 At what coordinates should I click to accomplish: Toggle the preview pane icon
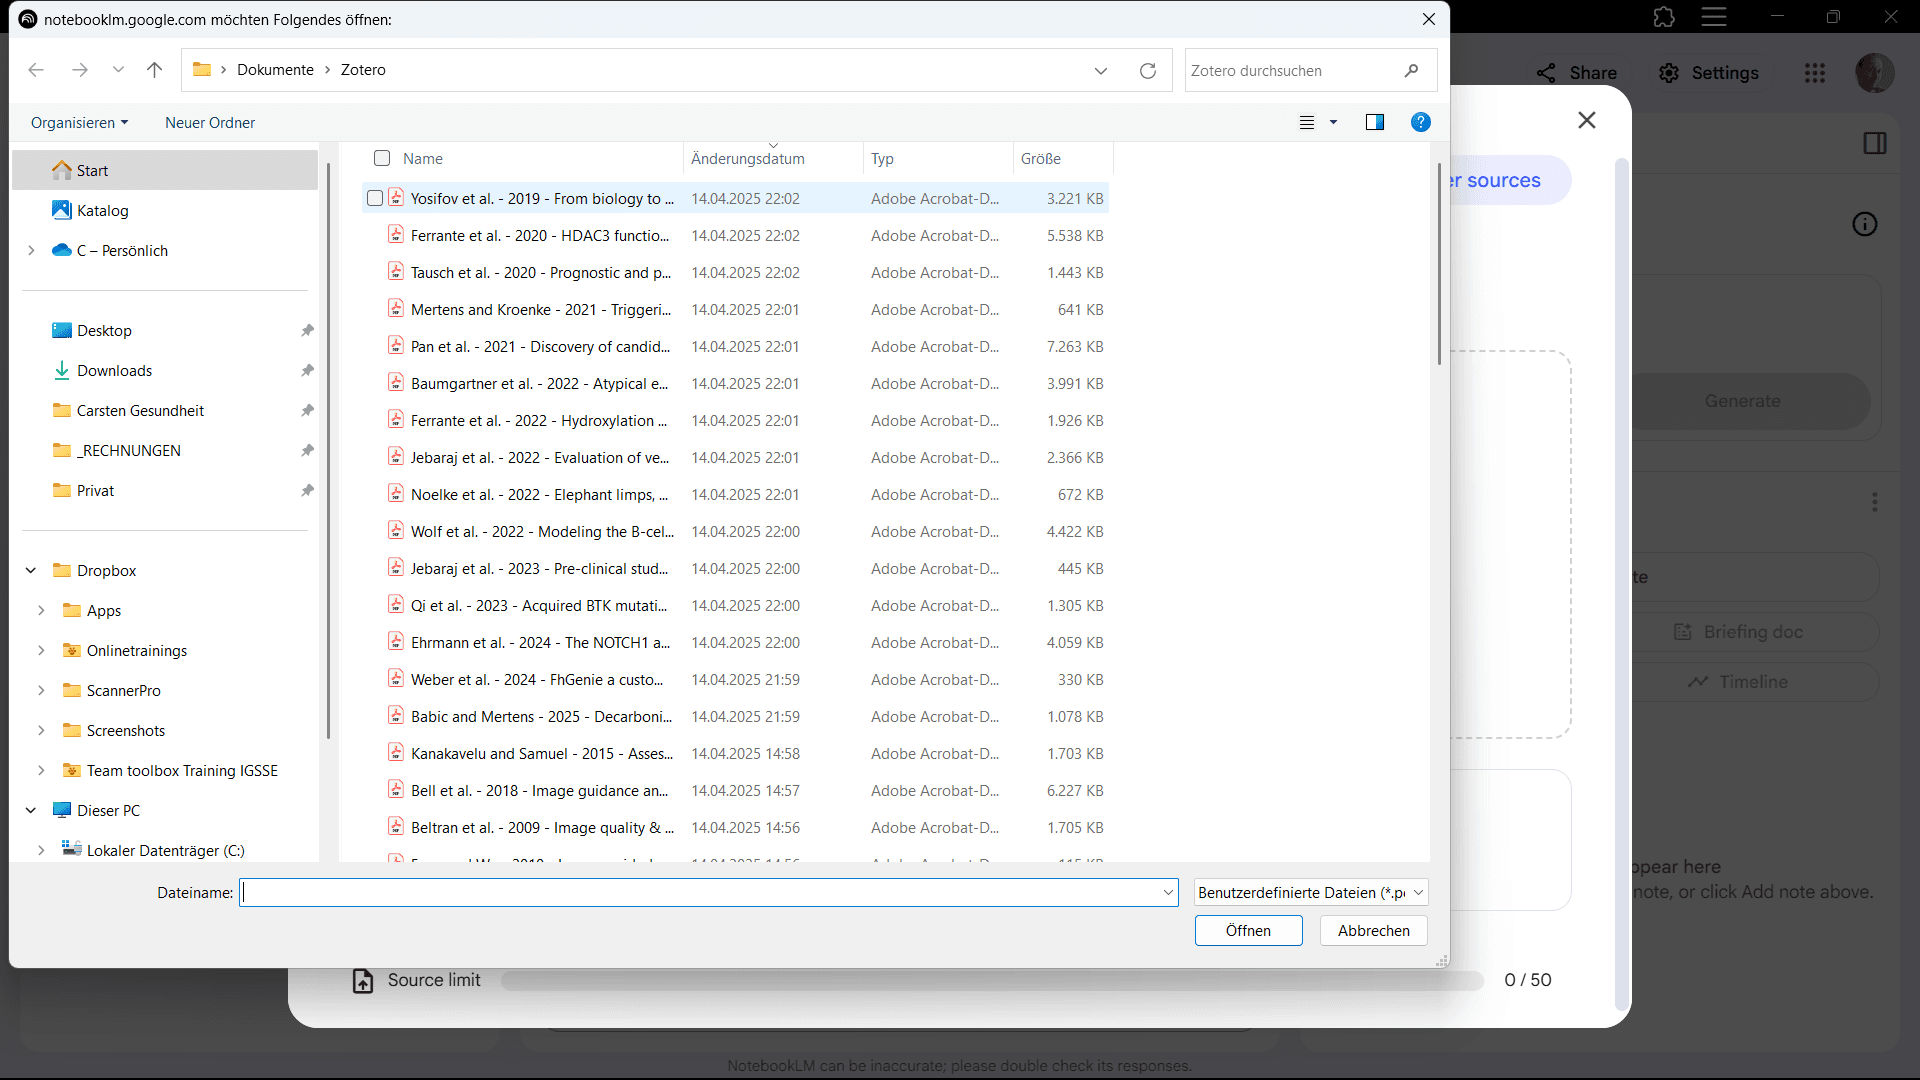pos(1375,122)
